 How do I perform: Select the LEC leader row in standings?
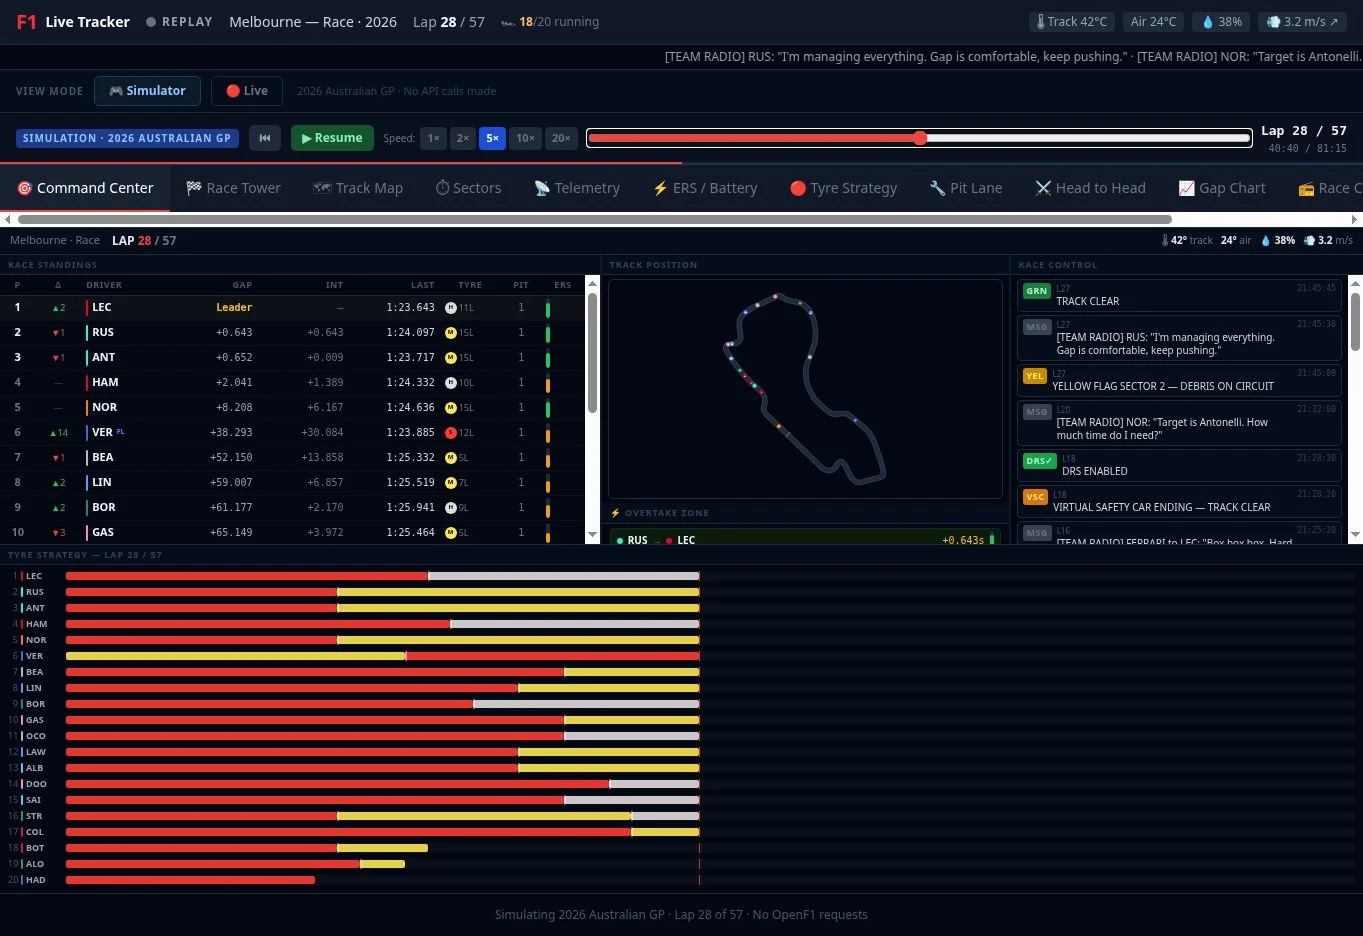click(x=292, y=307)
